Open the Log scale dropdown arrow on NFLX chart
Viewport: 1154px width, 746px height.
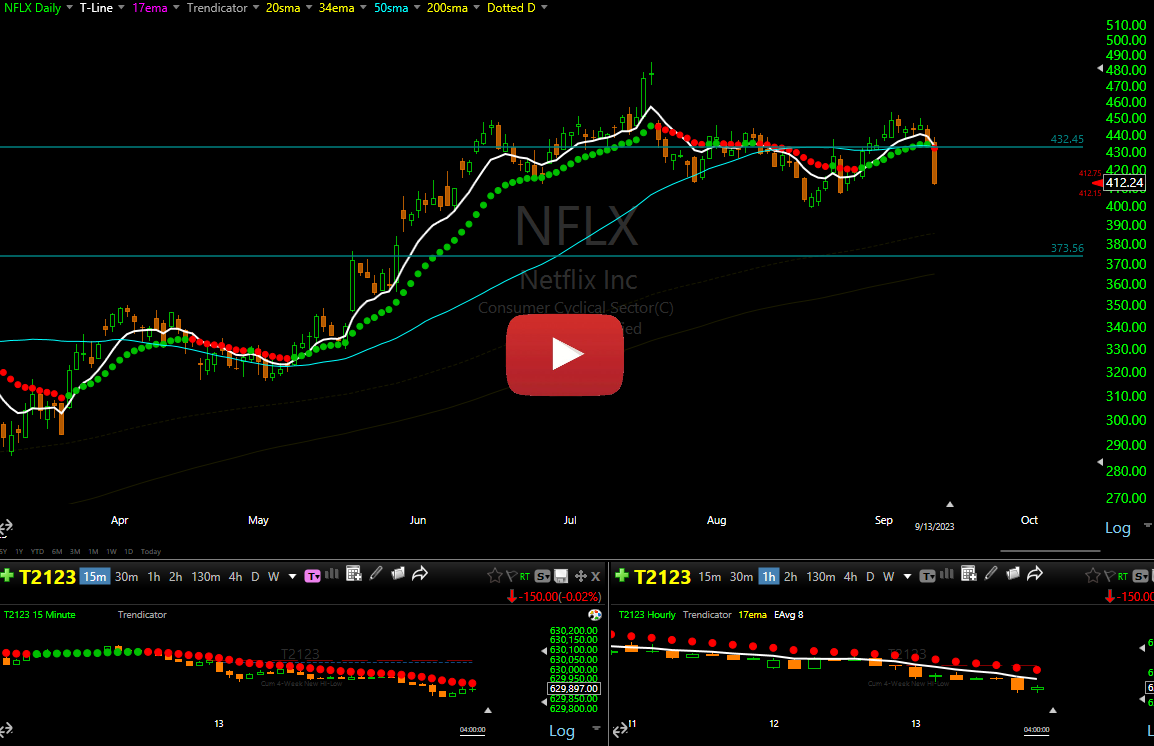tap(1147, 526)
